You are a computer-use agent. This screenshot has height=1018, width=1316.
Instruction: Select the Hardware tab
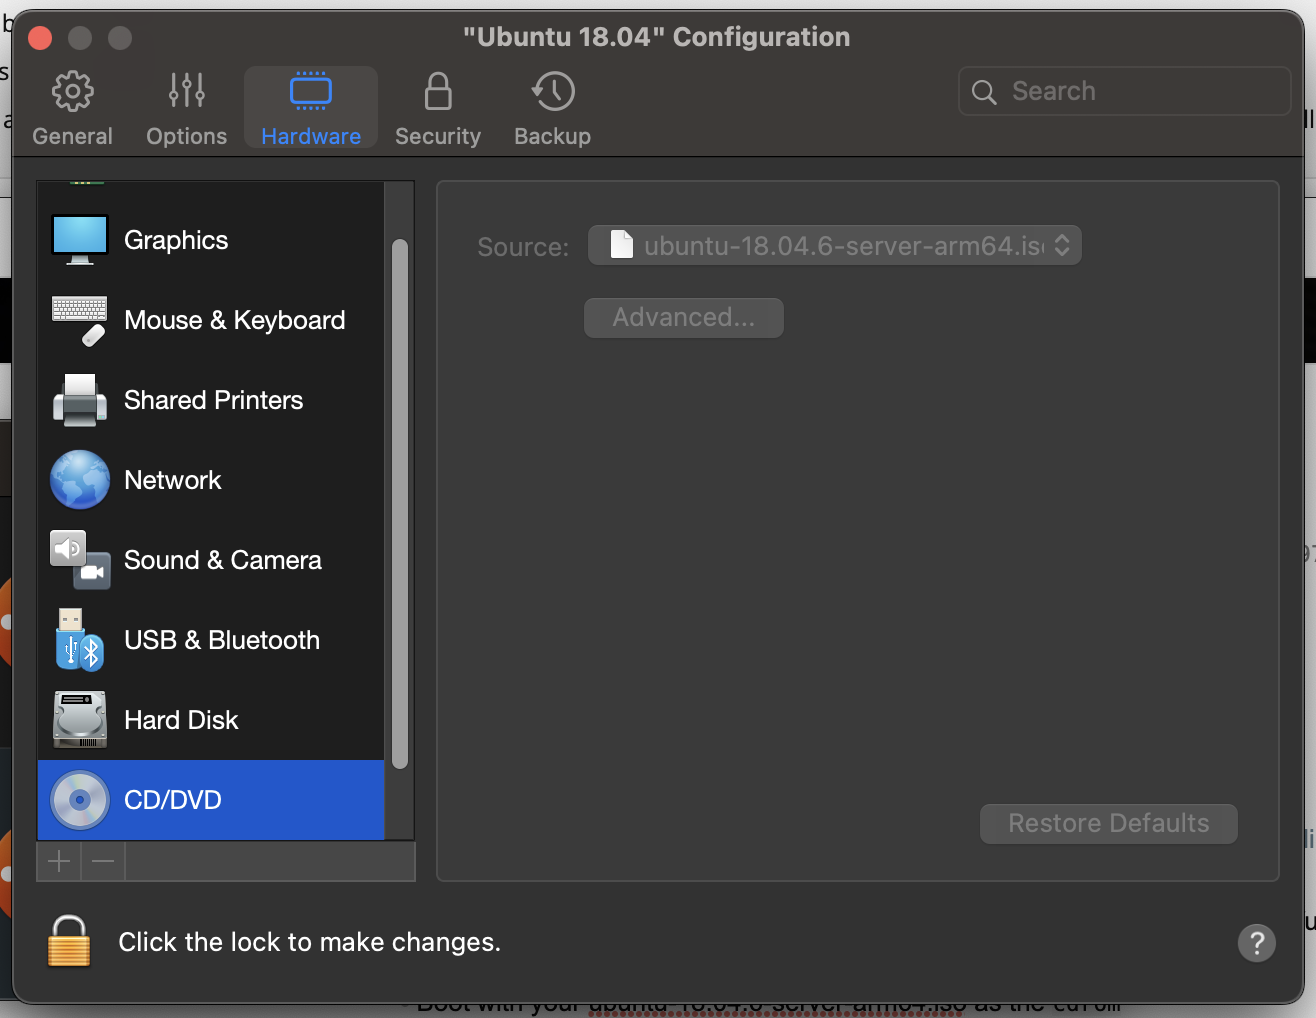click(x=311, y=108)
